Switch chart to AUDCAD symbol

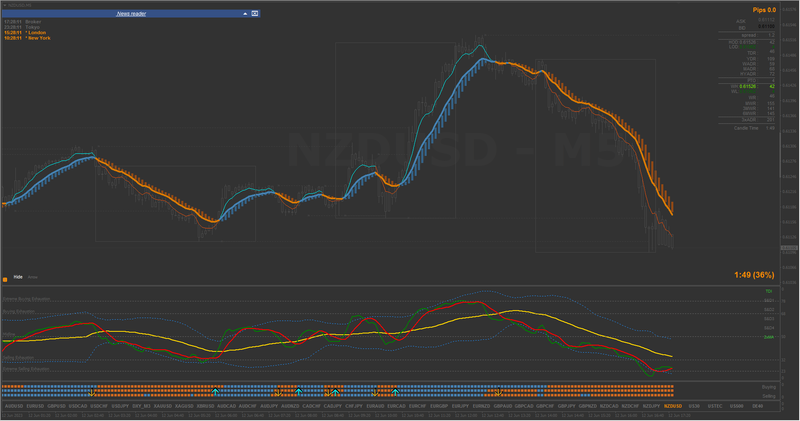[227, 406]
